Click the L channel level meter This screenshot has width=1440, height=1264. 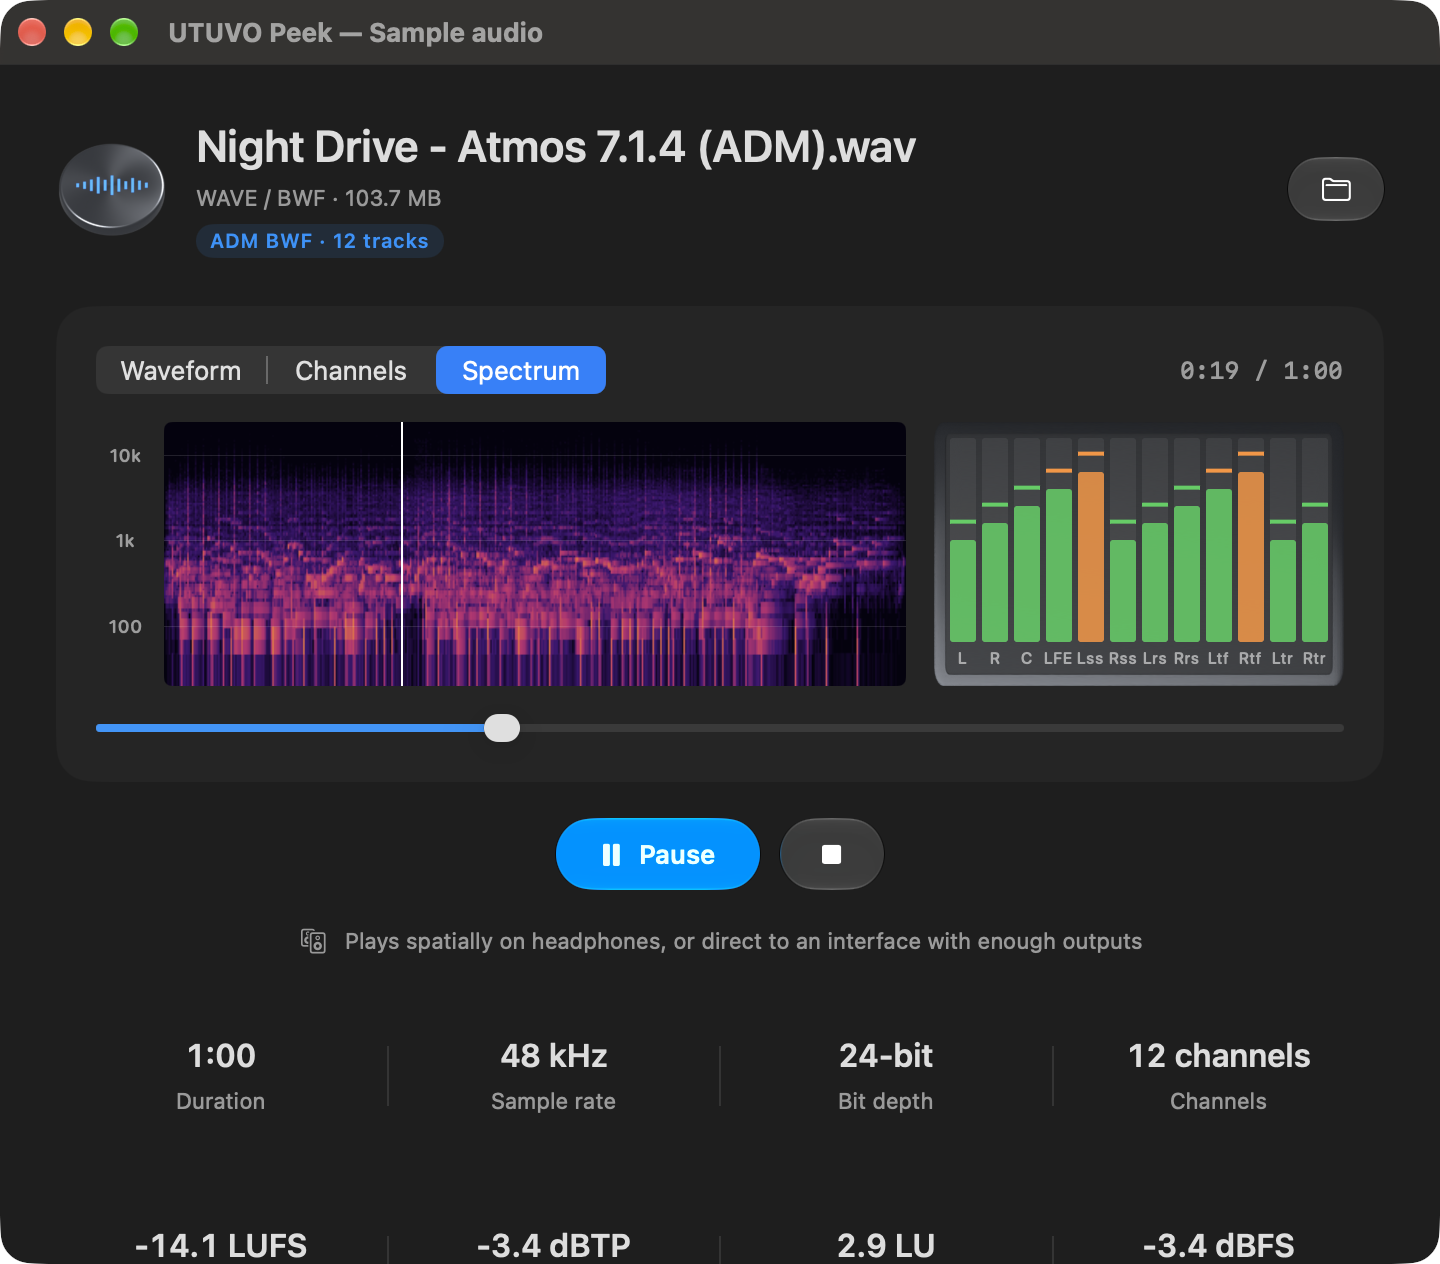click(963, 540)
